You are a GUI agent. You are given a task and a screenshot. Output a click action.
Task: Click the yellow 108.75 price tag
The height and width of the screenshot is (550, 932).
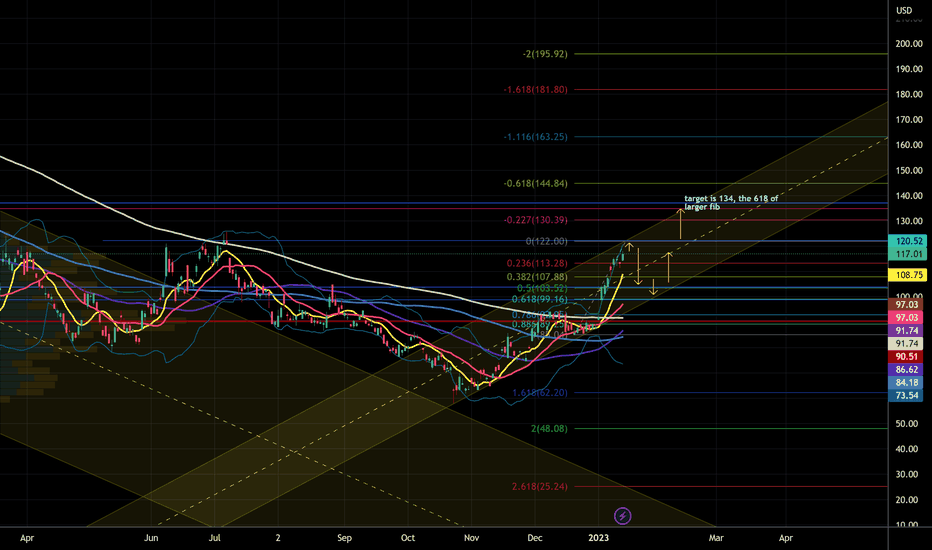click(908, 275)
